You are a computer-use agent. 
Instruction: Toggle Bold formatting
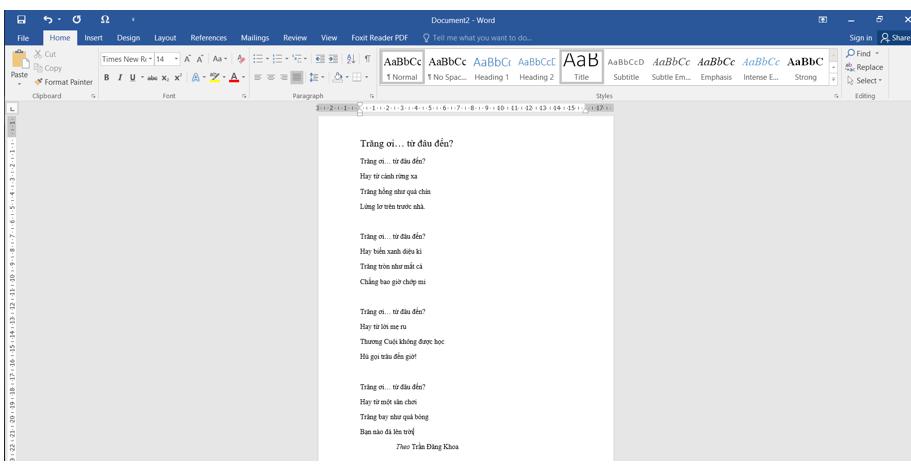pos(107,76)
